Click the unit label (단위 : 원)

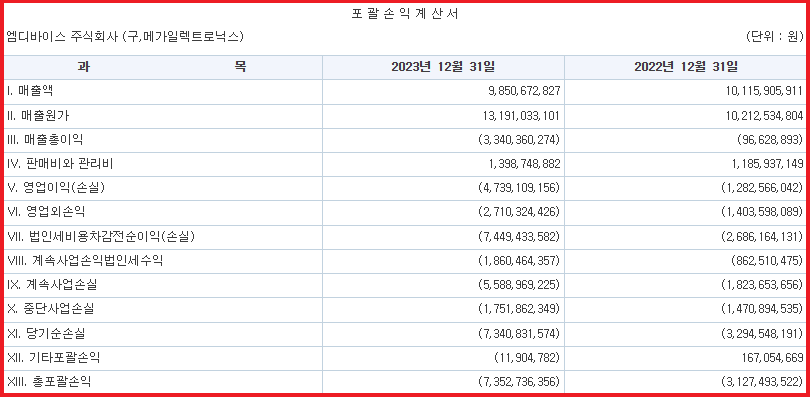point(775,37)
